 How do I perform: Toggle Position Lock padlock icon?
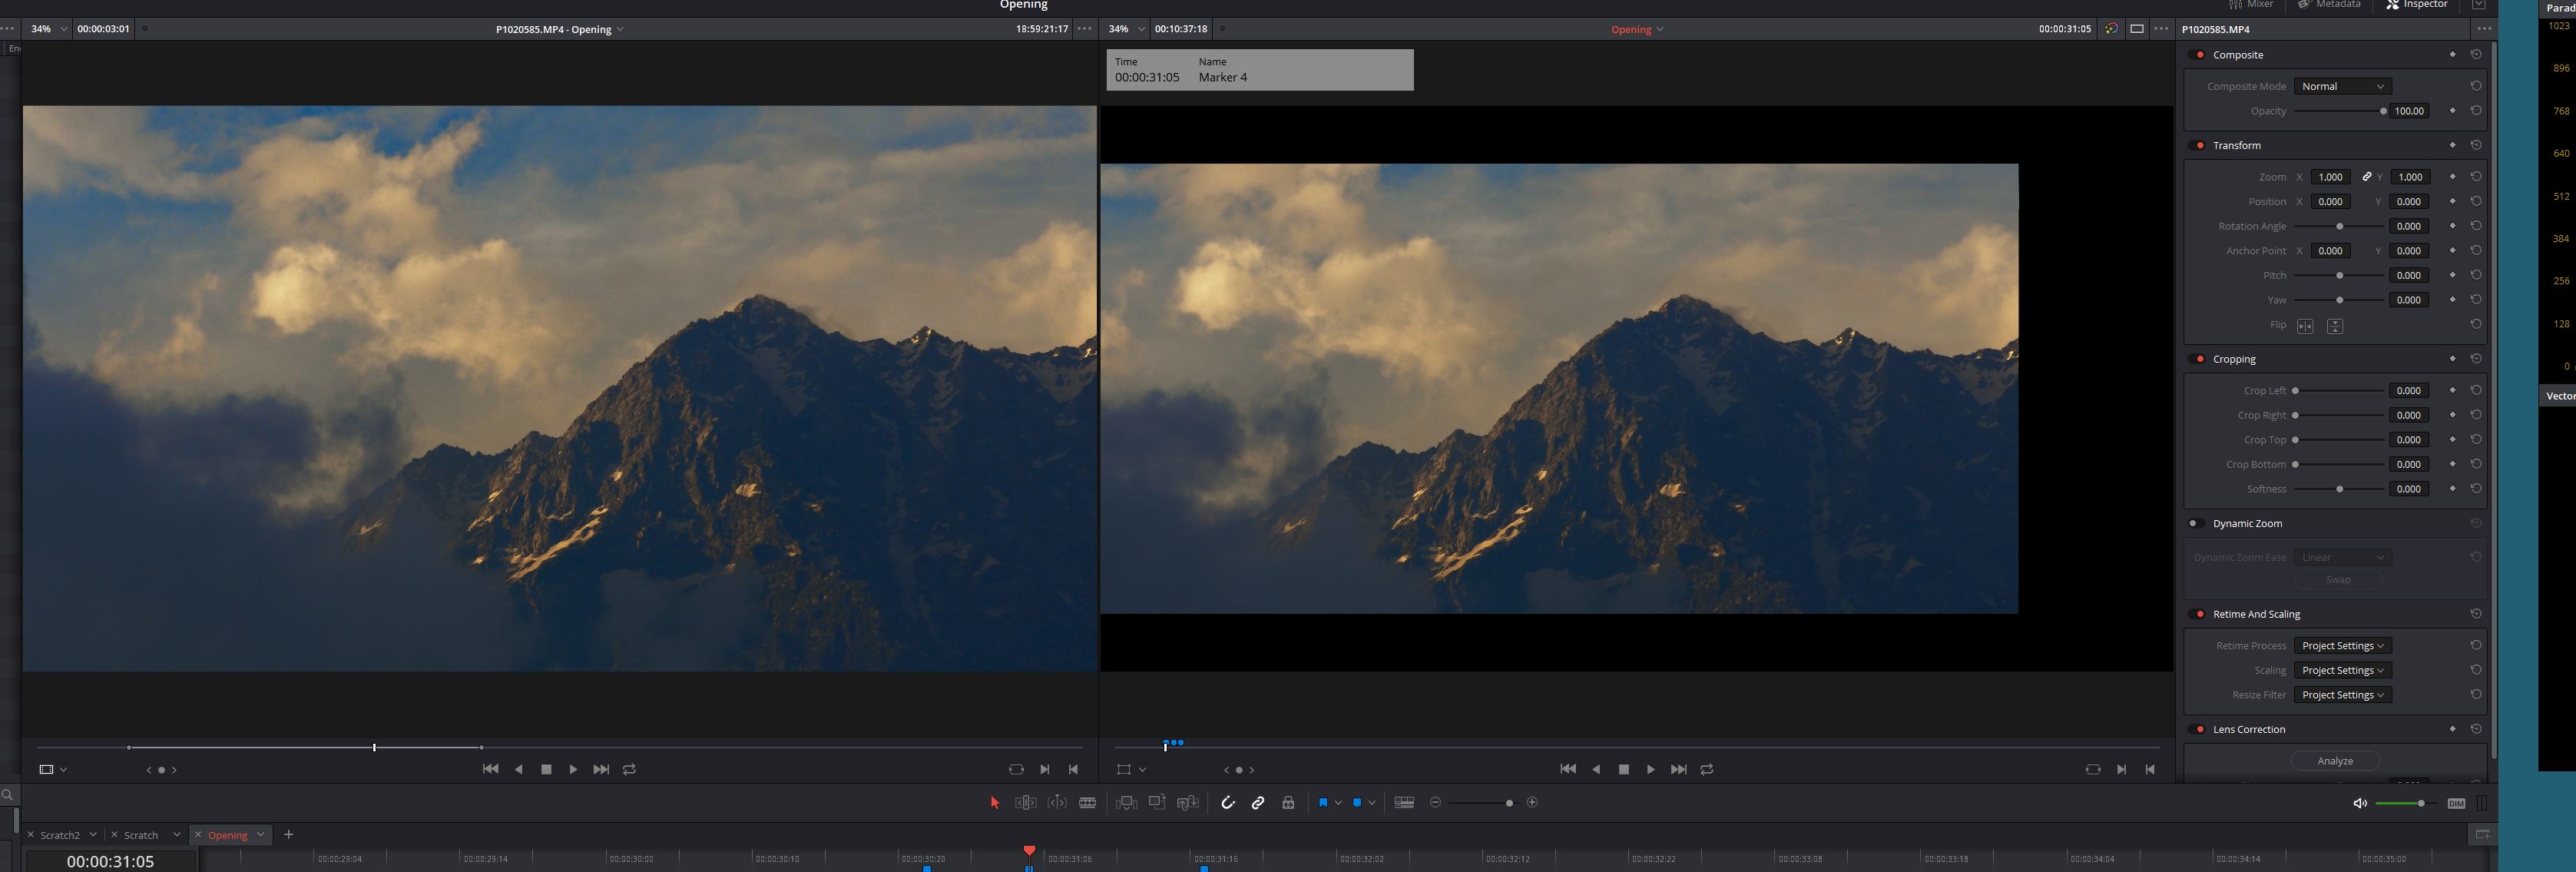click(x=1288, y=803)
